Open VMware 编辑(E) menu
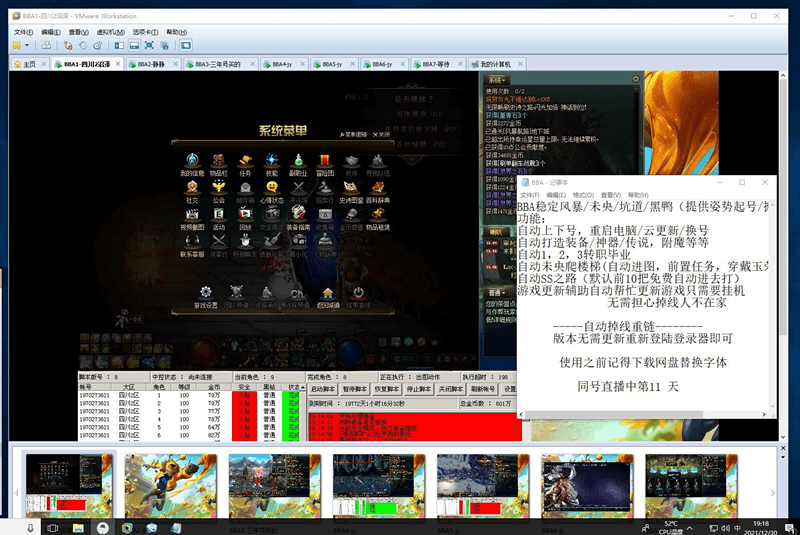The image size is (800, 535). click(51, 32)
